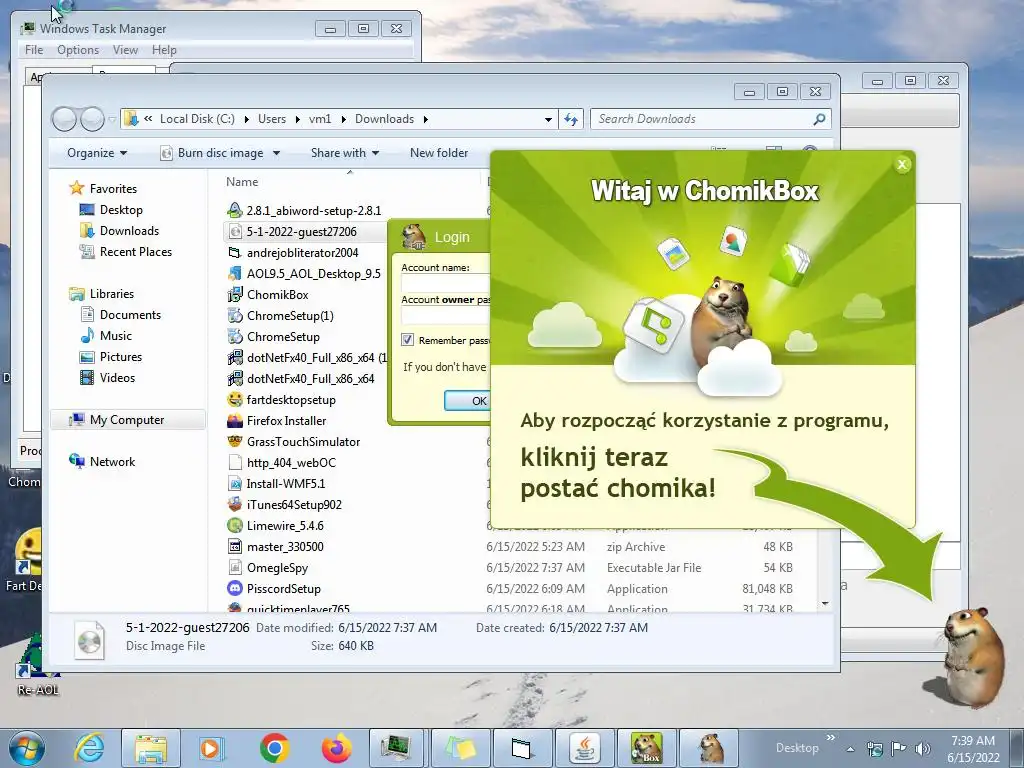
Task: Expand the arrow after Downloads breadcrumb
Action: 425,120
